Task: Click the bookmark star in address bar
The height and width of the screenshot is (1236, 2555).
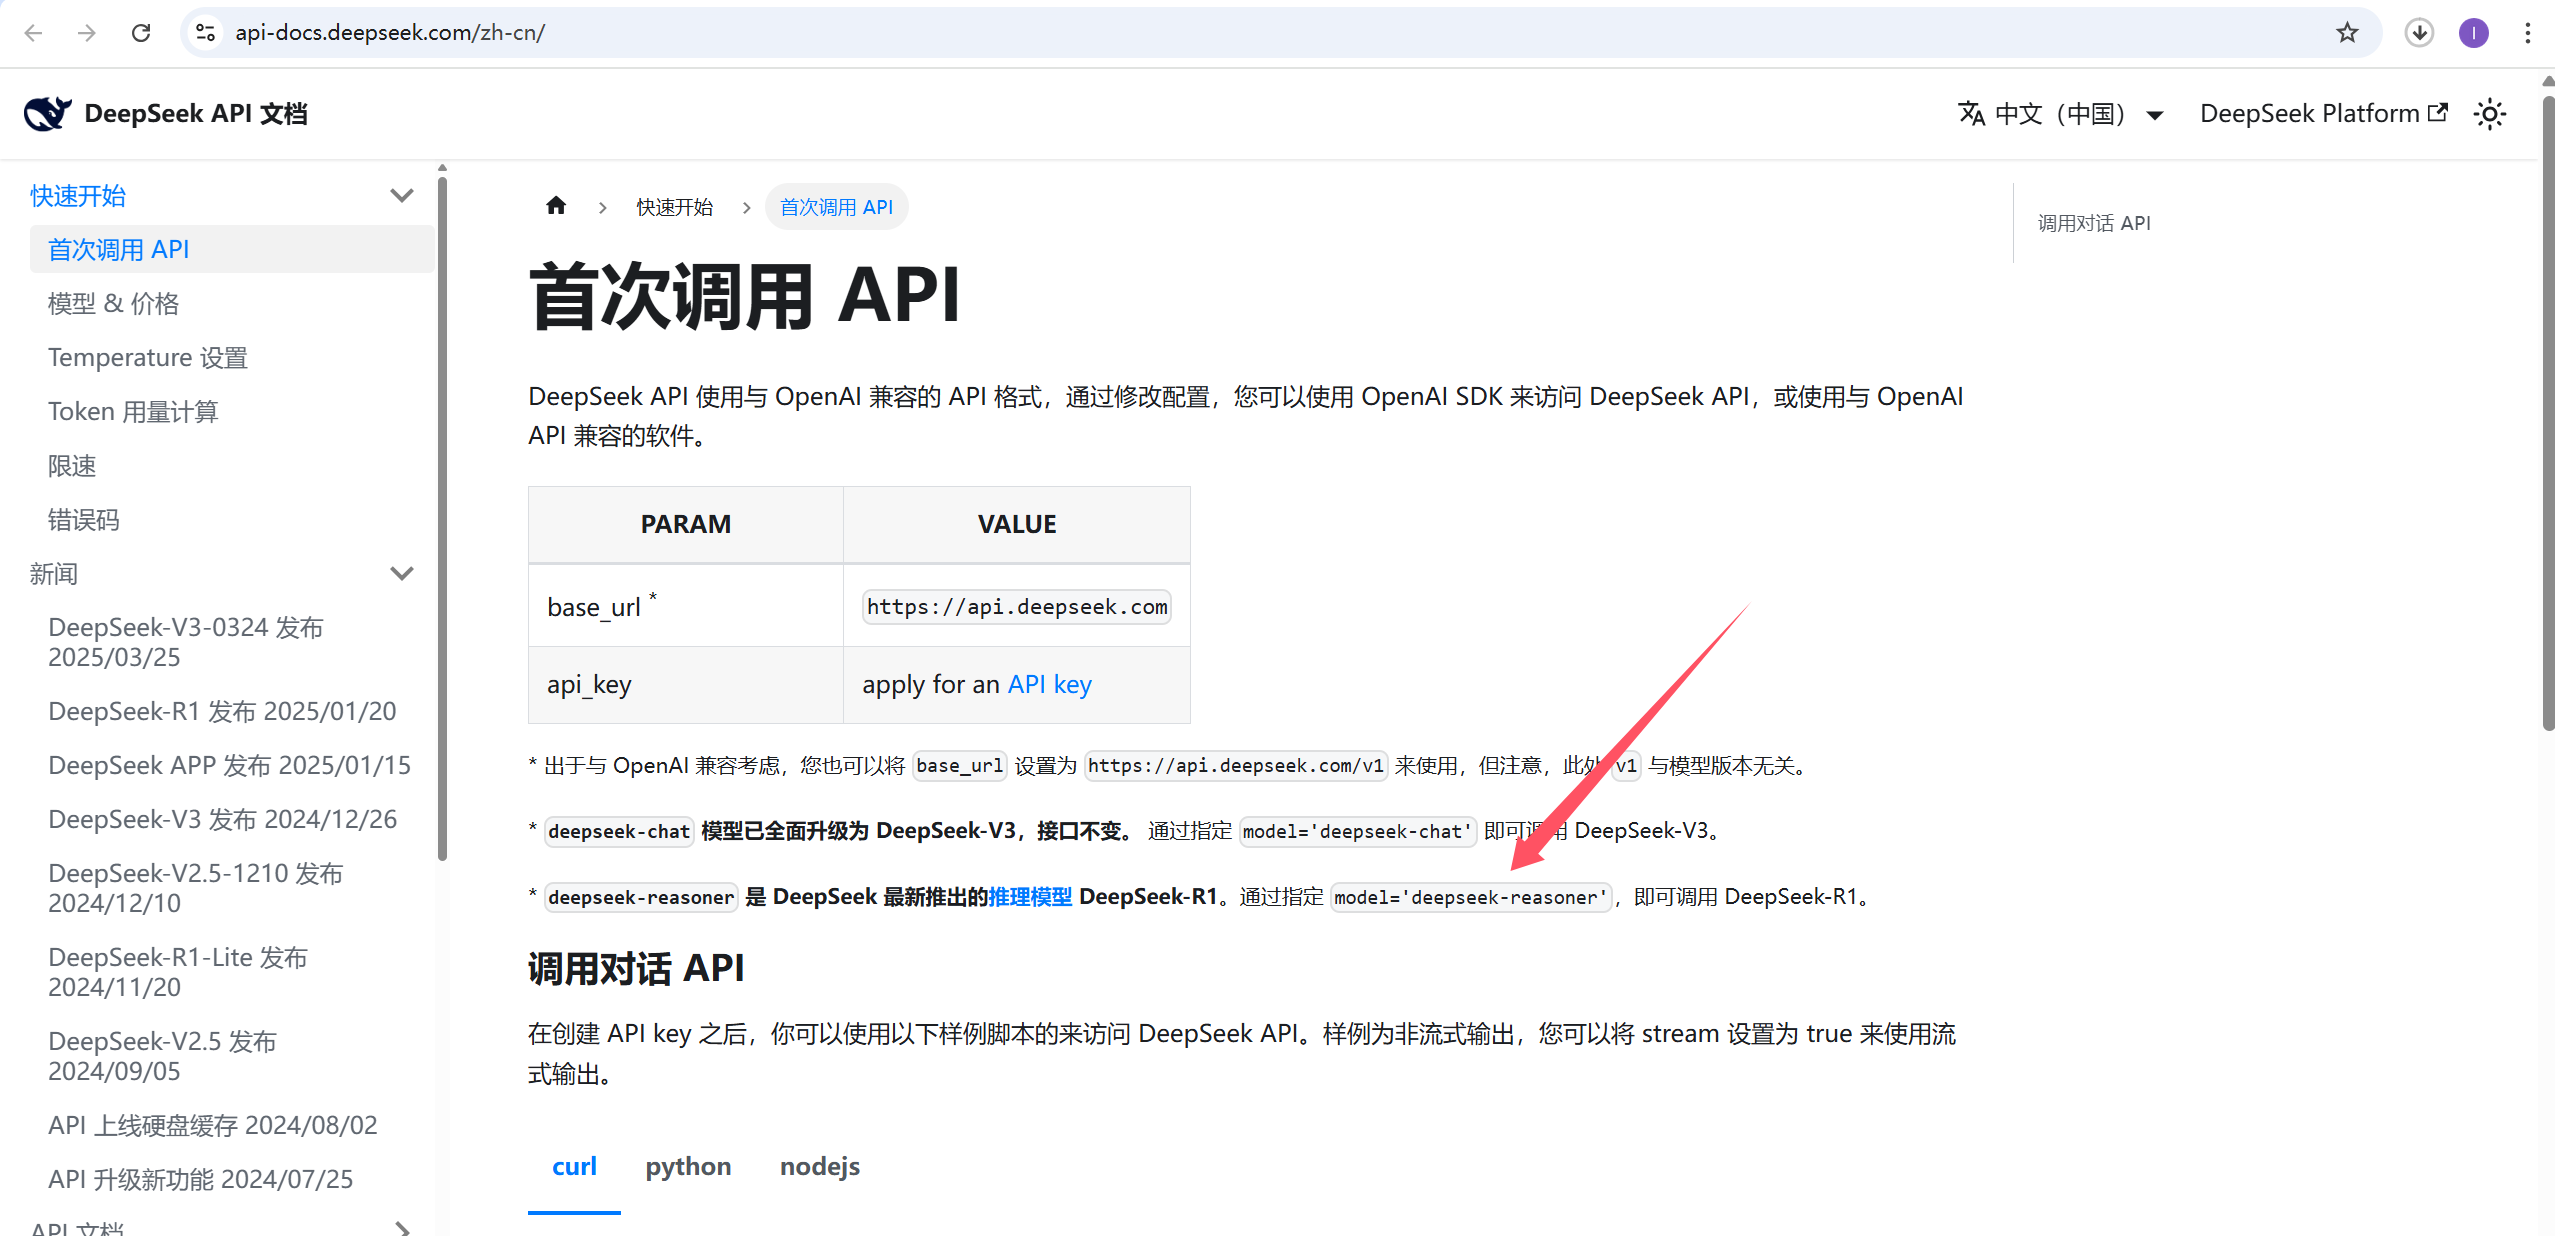Action: [2348, 32]
